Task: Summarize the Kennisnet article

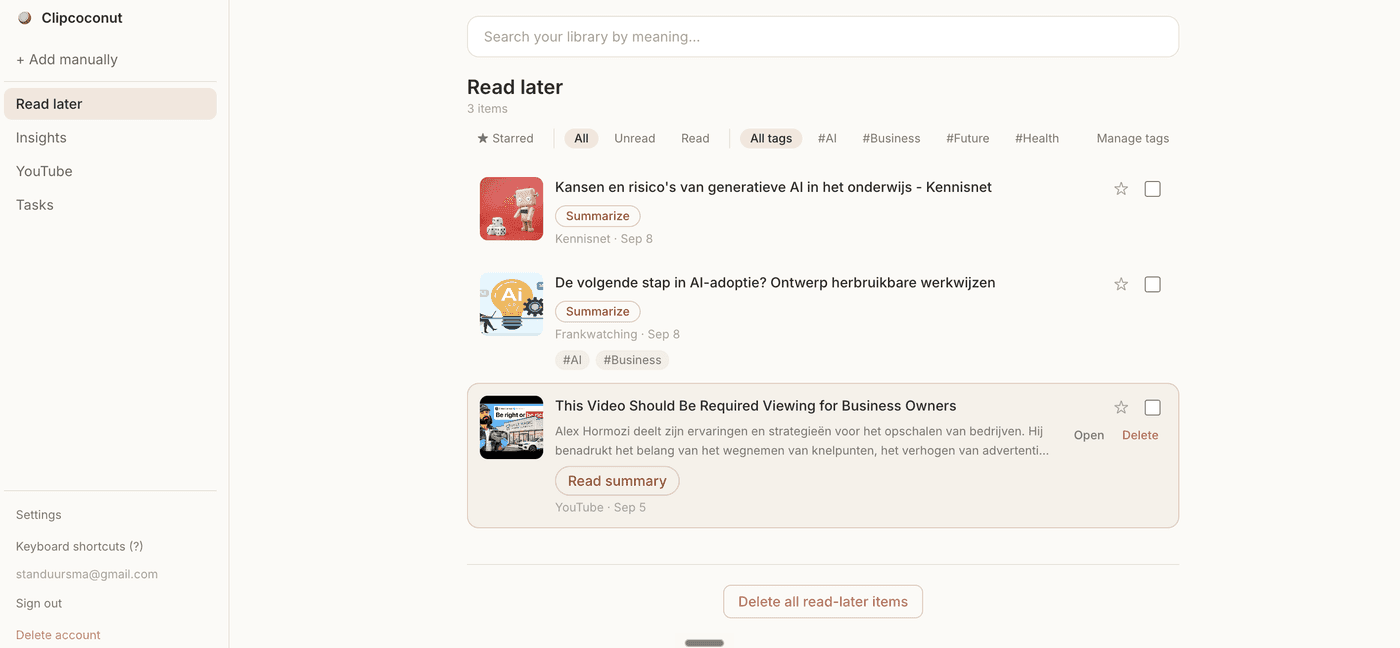Action: [x=598, y=216]
